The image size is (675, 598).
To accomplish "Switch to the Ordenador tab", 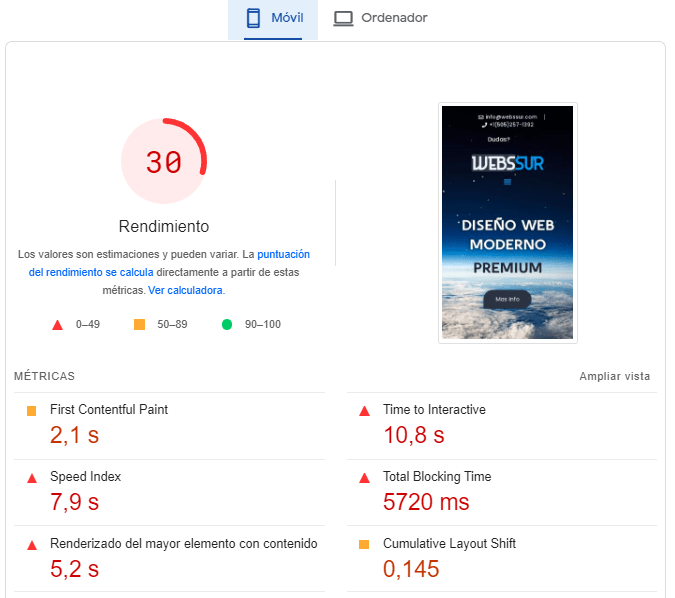I will (394, 18).
